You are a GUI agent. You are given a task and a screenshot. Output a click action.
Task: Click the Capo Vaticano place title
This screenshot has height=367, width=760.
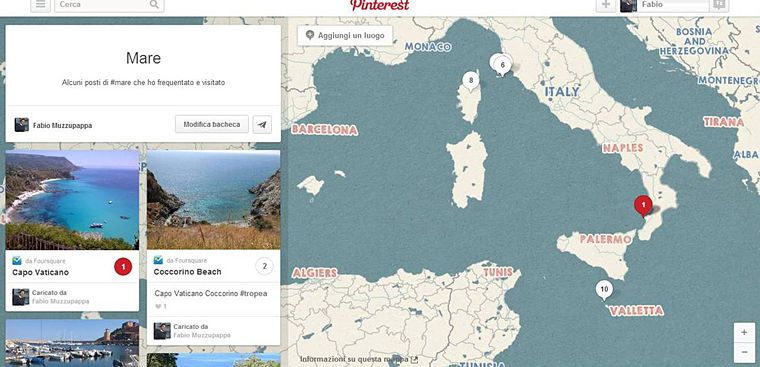point(41,272)
